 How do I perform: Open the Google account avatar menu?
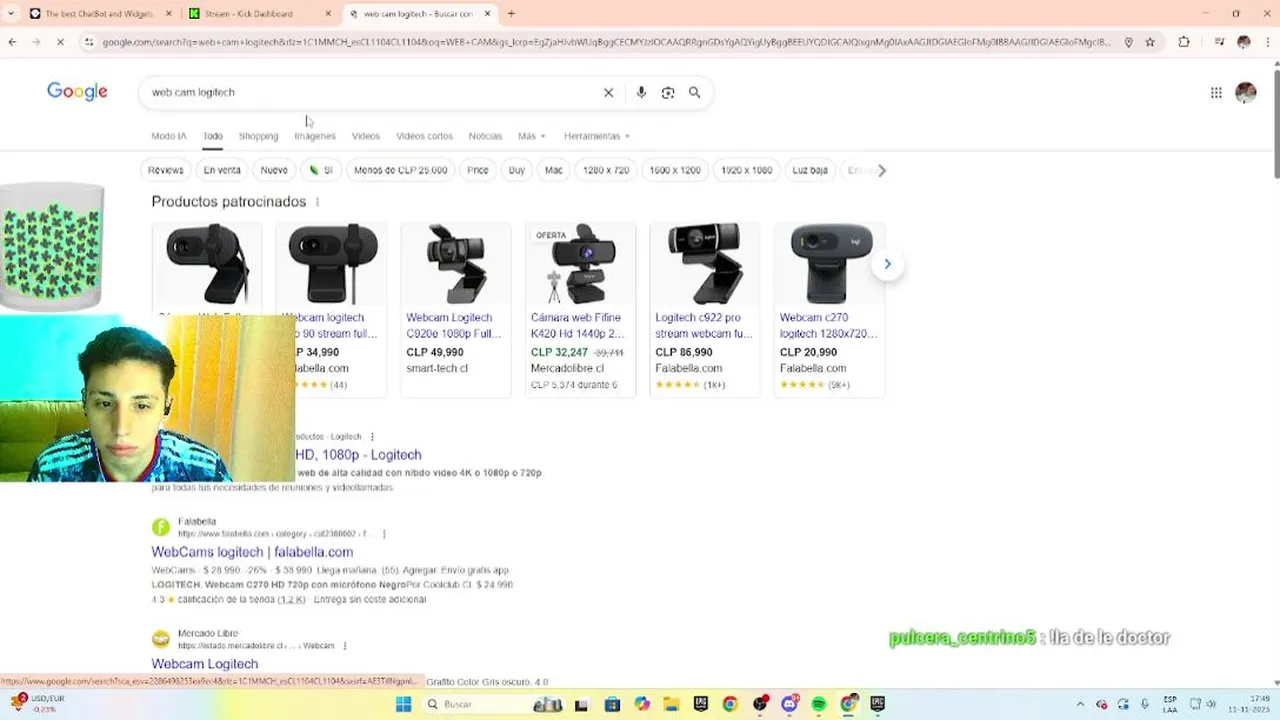coord(1246,92)
